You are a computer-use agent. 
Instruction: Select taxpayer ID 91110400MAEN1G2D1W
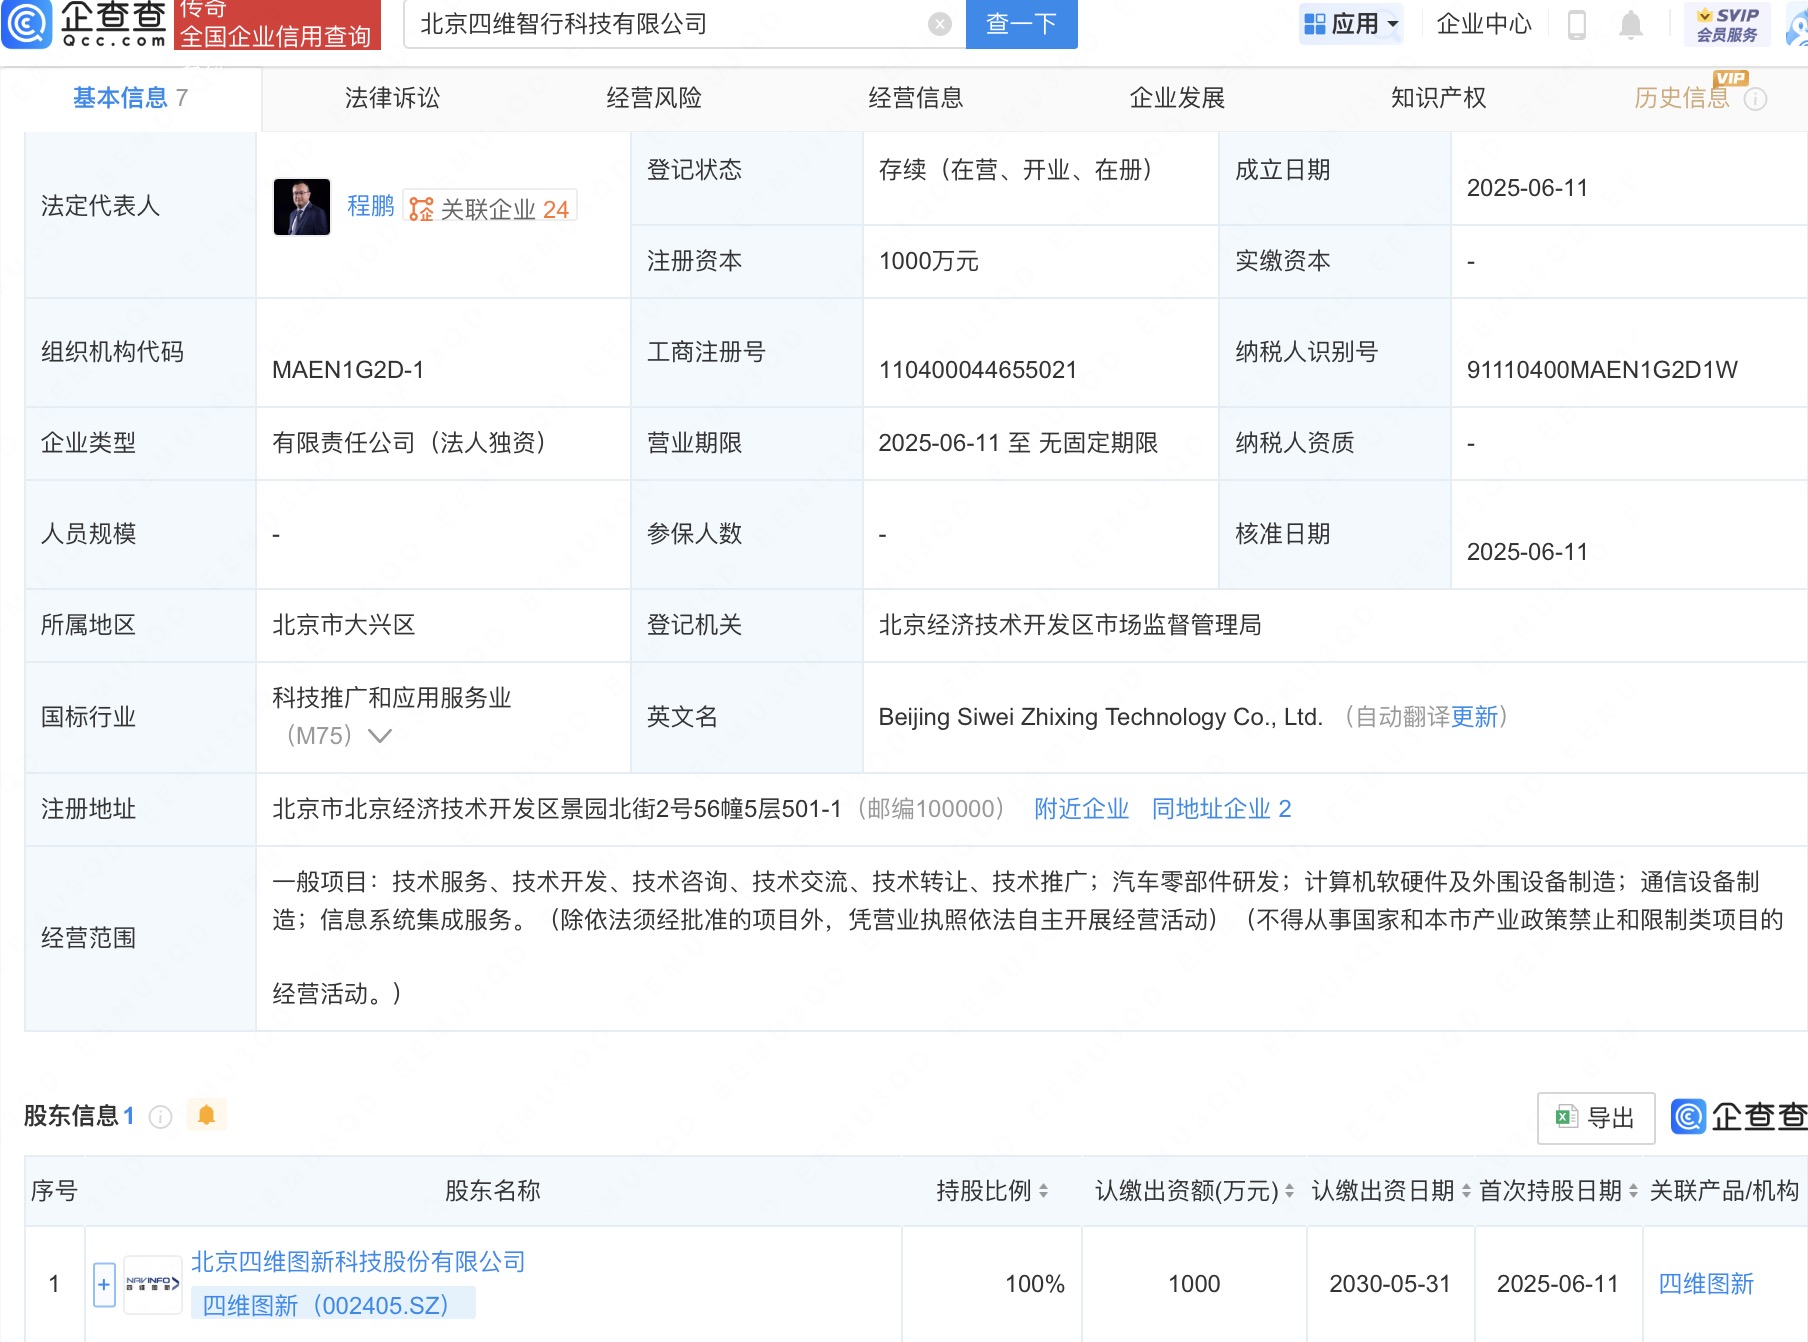tap(1602, 370)
